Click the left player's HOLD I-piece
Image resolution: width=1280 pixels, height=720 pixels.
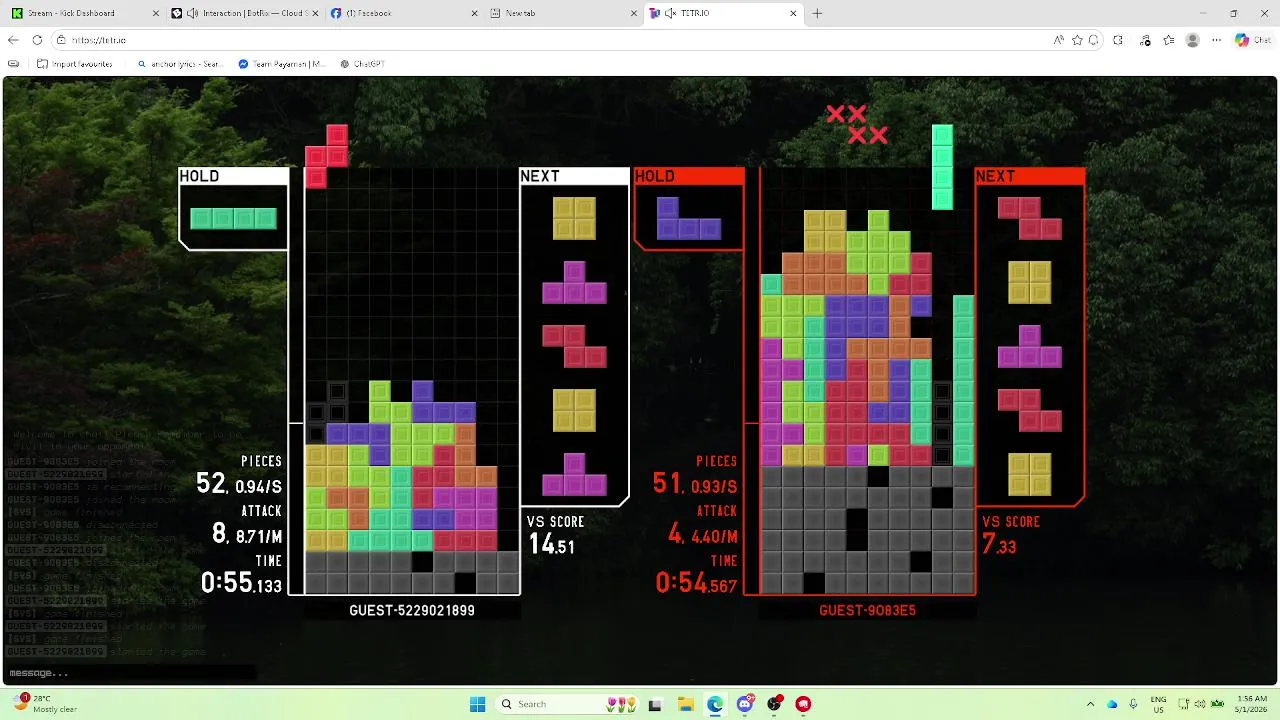(x=233, y=219)
